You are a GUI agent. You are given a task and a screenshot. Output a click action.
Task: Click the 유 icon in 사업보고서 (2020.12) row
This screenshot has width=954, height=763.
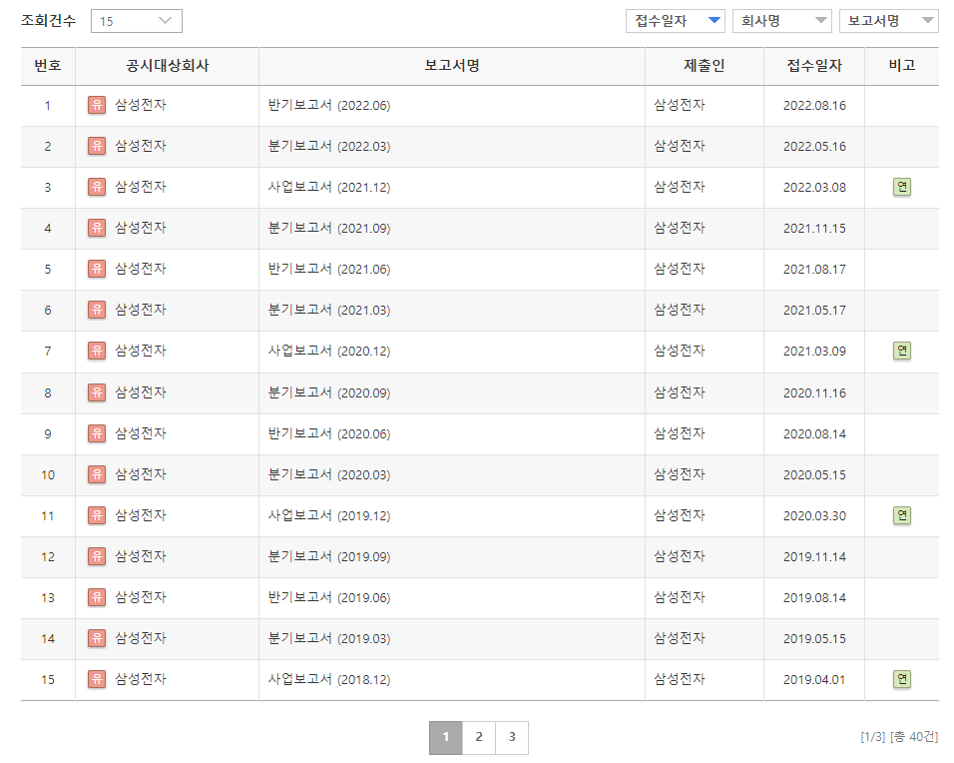pyautogui.click(x=97, y=350)
